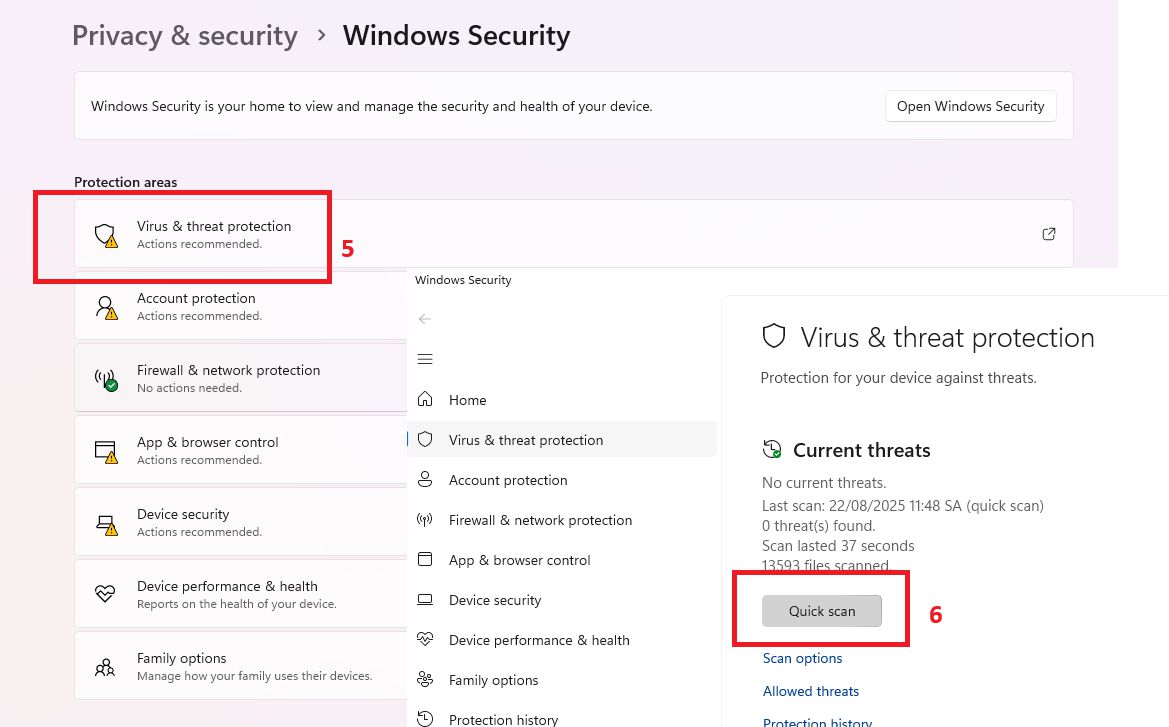Click the Account protection person icon in Protection areas
This screenshot has width=1169, height=727.
click(106, 307)
